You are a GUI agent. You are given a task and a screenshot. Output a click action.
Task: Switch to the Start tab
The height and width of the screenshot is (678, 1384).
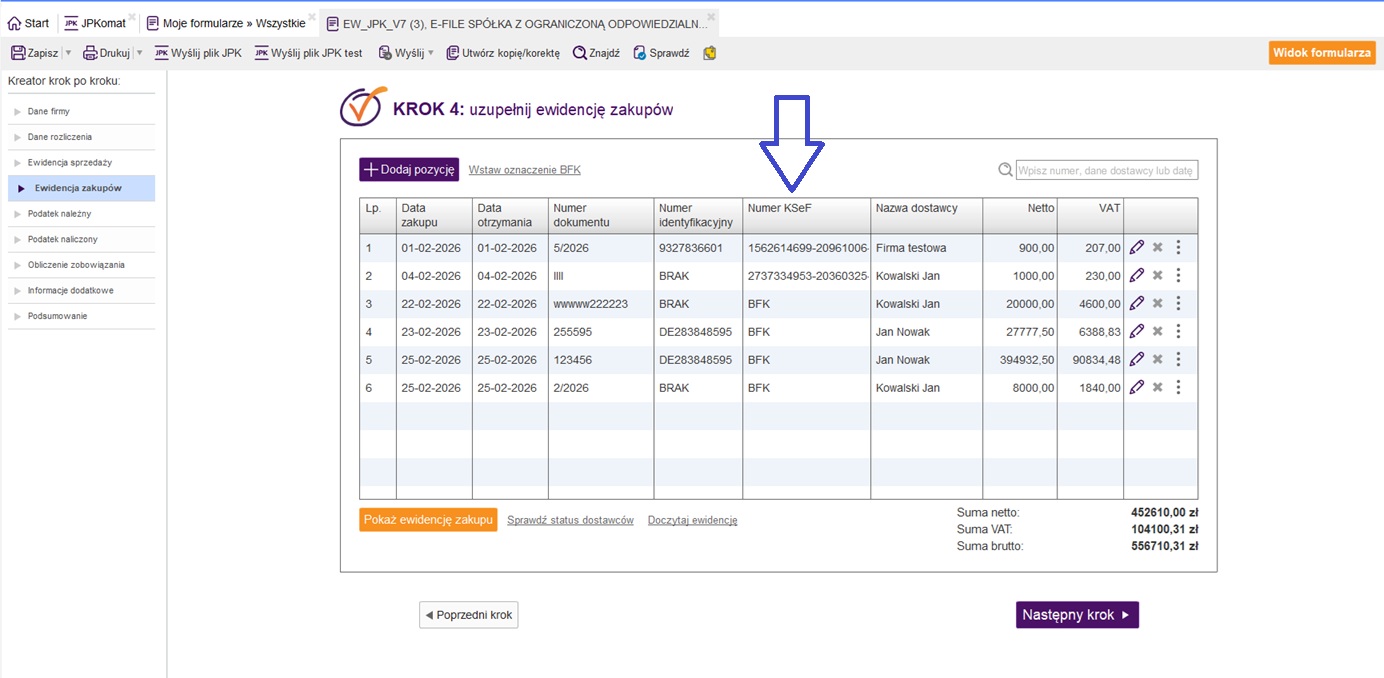[x=28, y=23]
